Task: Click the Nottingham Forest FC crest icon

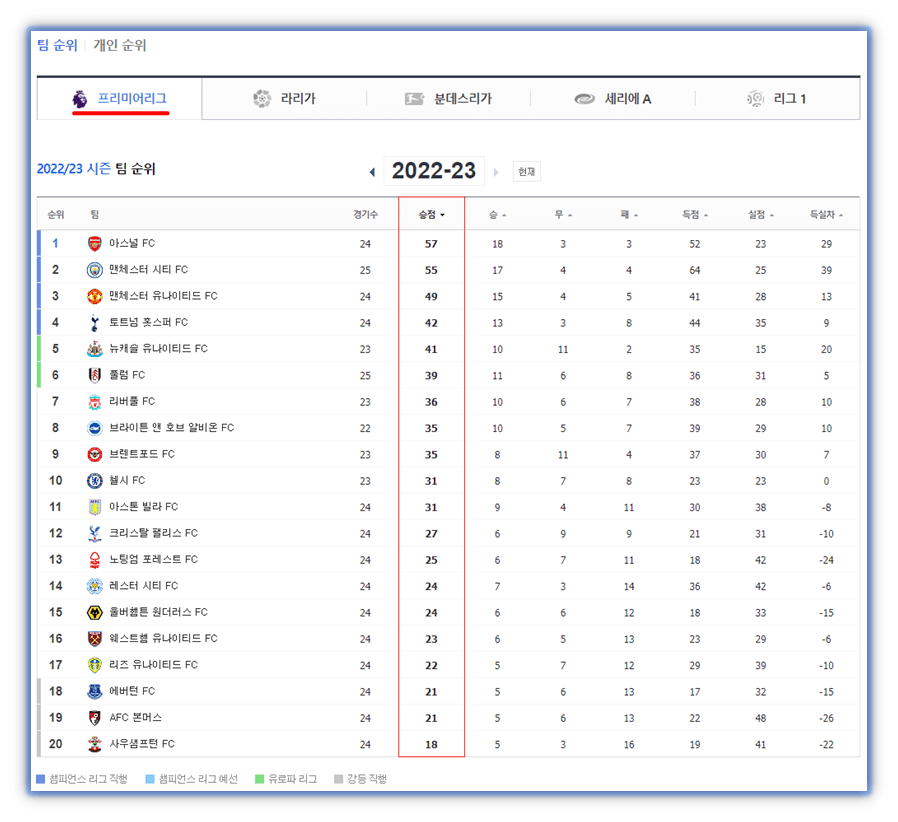Action: pos(94,560)
